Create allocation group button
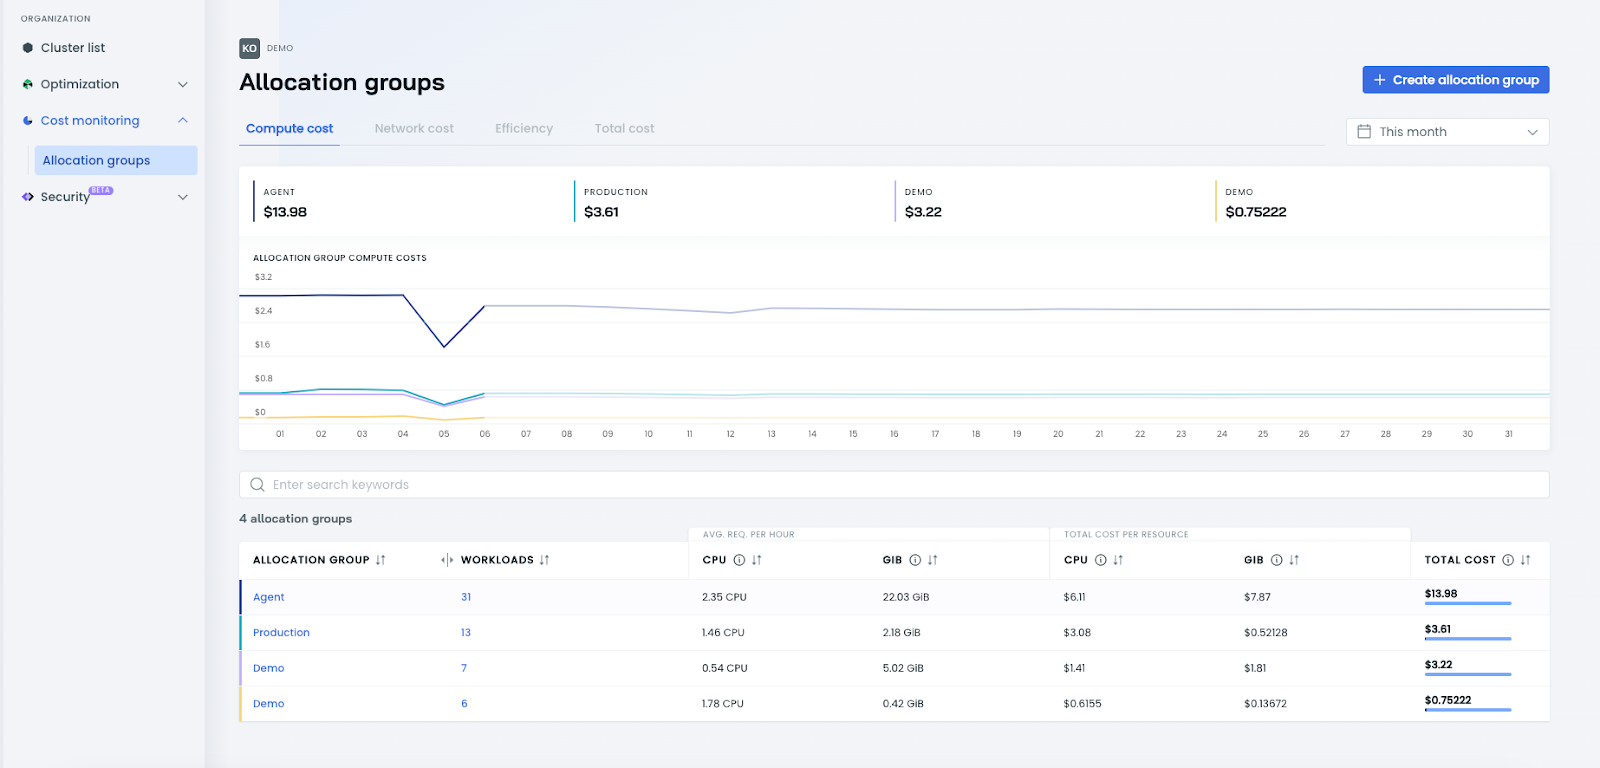 1455,80
